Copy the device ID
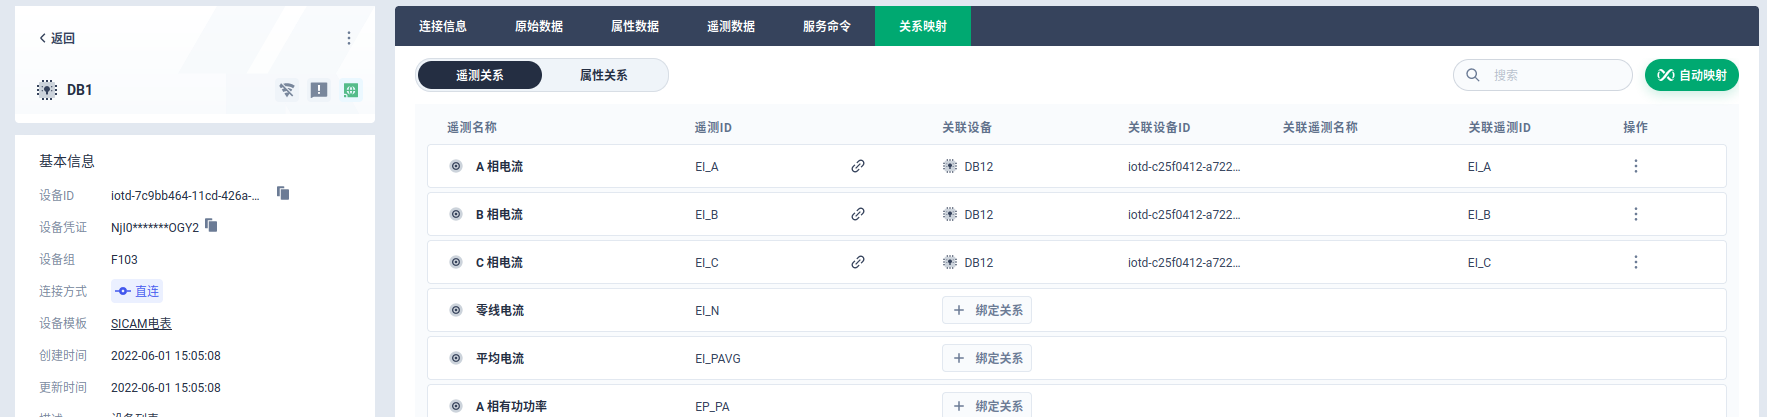Viewport: 1767px width, 417px height. tap(283, 193)
